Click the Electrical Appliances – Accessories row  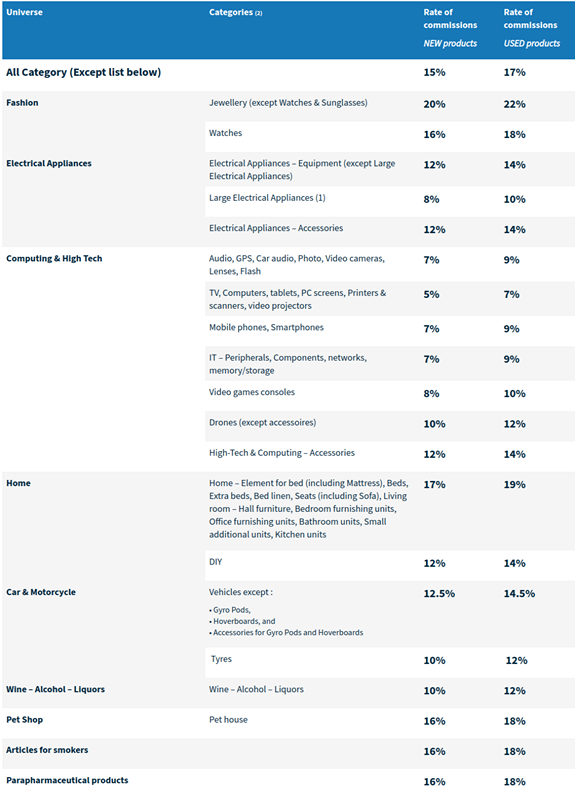tap(390, 232)
